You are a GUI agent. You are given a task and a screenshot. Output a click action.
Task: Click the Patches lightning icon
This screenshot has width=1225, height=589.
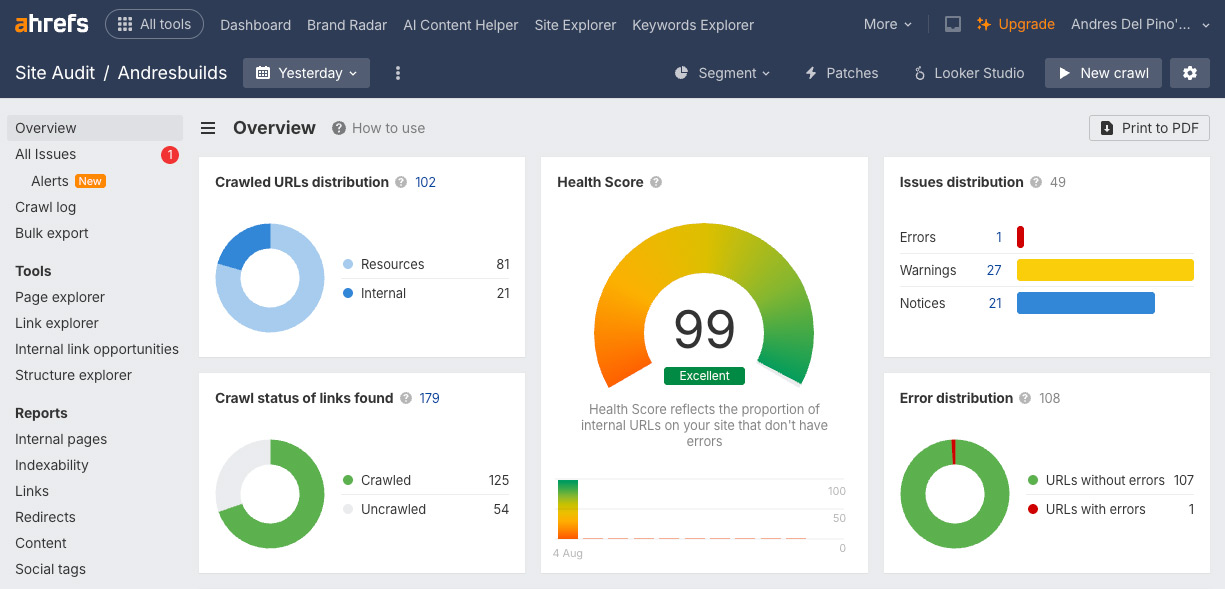(x=812, y=73)
